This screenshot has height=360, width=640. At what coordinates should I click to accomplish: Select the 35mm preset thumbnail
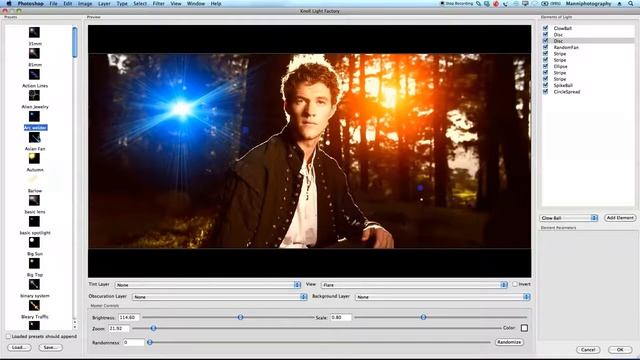34,32
